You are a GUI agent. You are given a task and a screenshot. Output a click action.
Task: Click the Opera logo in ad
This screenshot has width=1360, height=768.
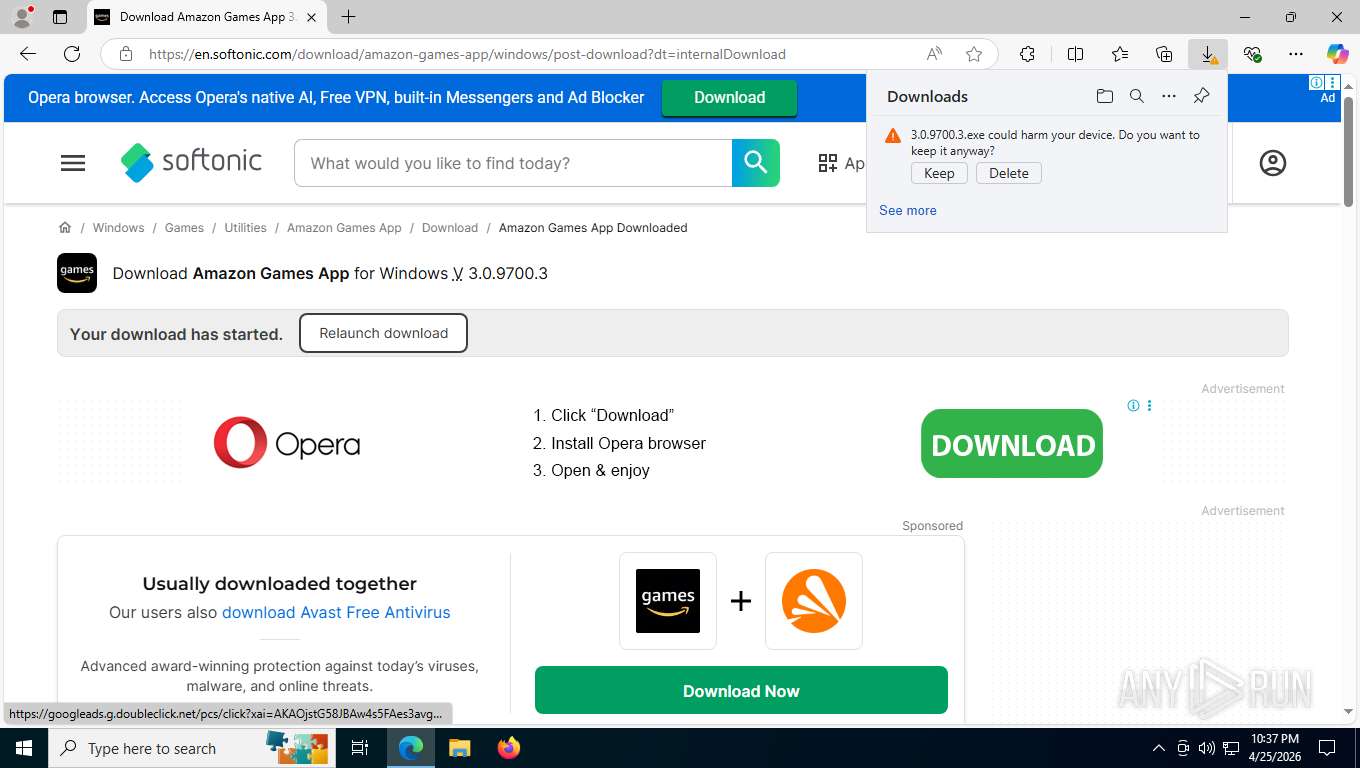(287, 443)
